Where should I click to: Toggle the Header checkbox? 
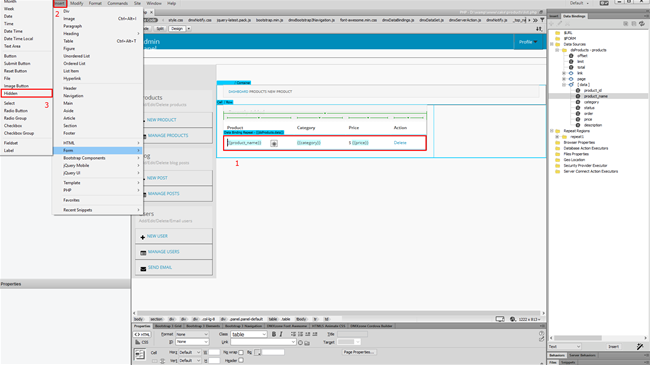click(x=241, y=360)
